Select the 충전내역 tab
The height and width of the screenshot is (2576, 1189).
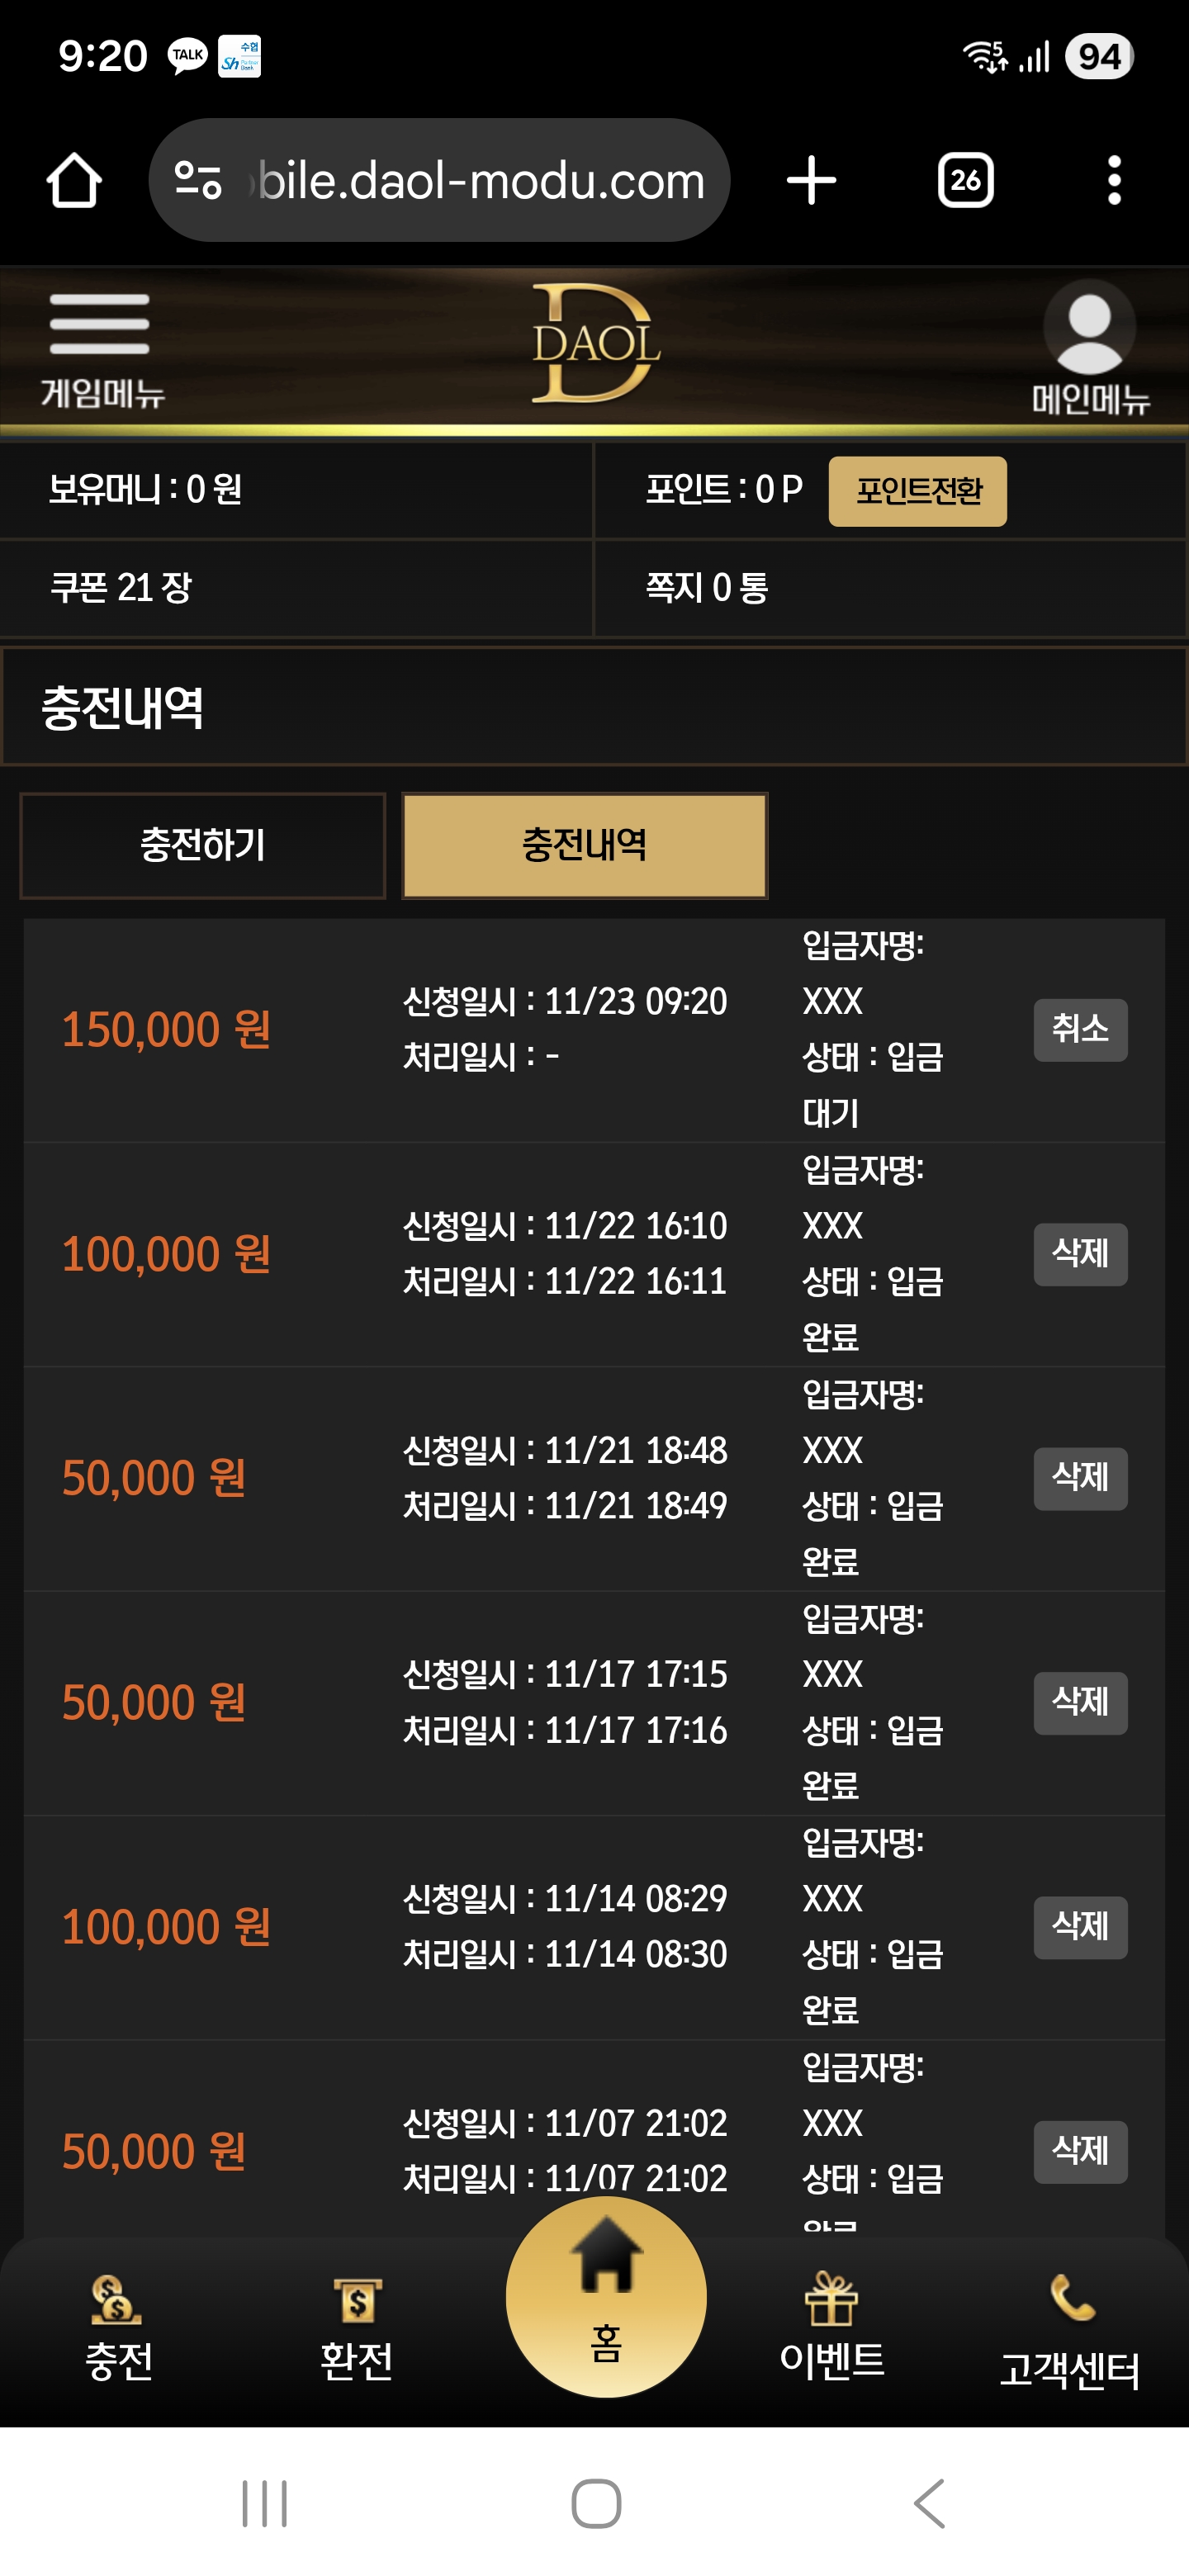coord(585,846)
